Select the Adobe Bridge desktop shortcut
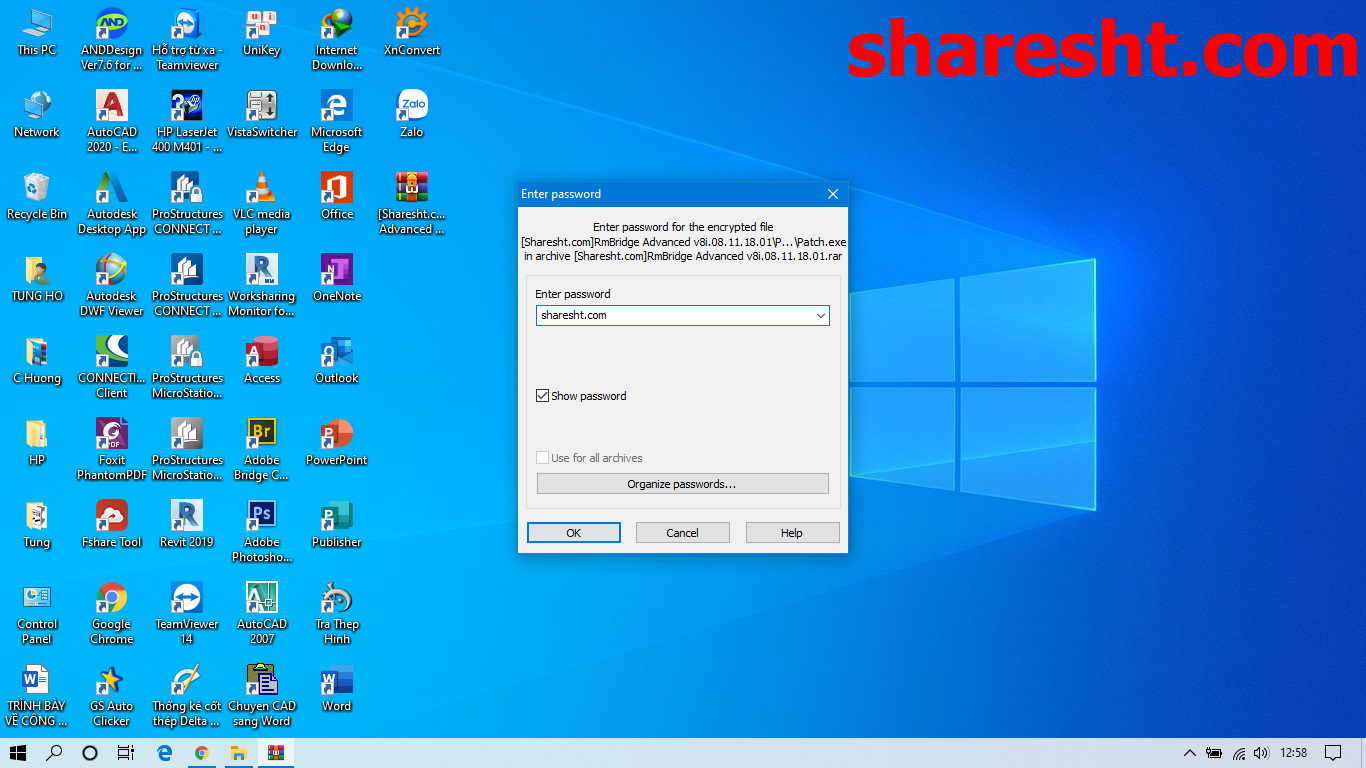Image resolution: width=1366 pixels, height=768 pixels. click(262, 449)
